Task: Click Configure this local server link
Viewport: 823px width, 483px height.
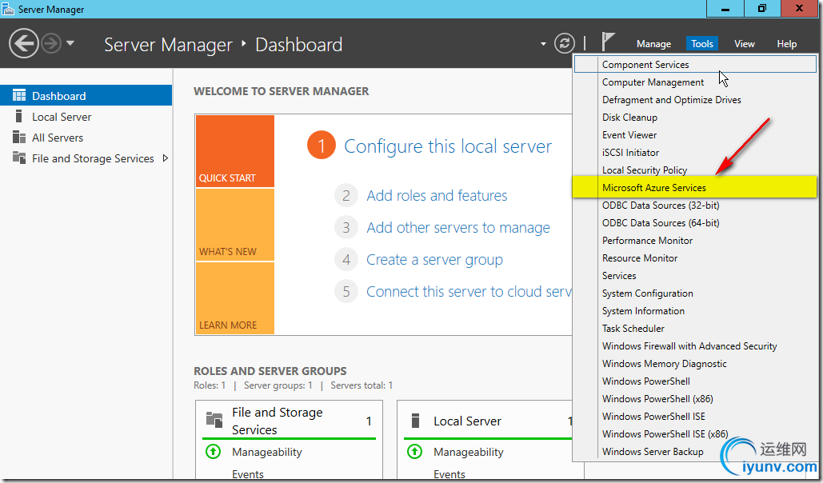Action: click(x=448, y=146)
